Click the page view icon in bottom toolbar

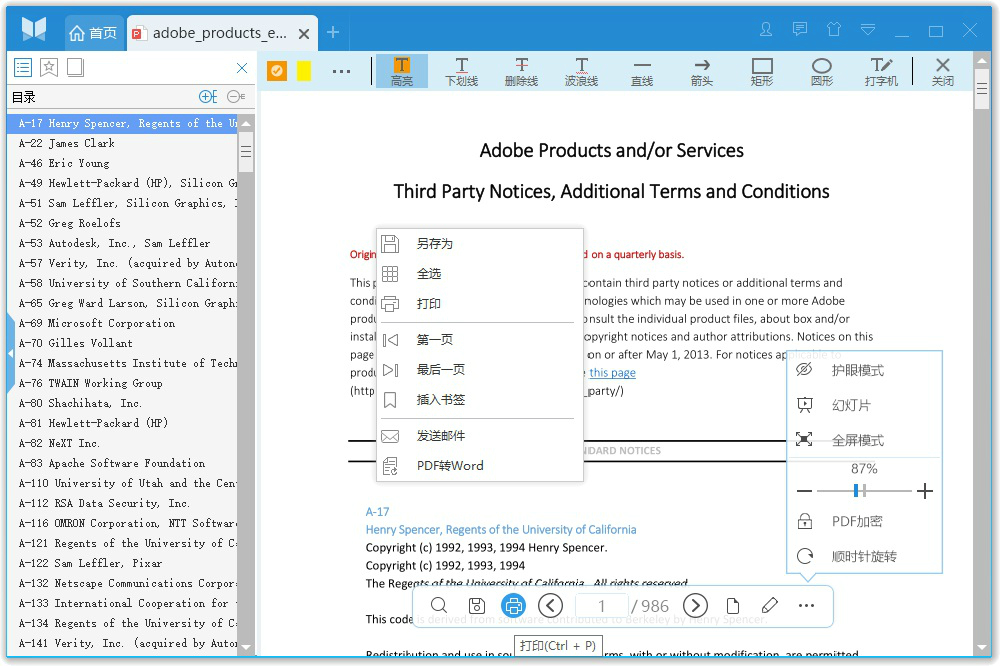pyautogui.click(x=733, y=605)
